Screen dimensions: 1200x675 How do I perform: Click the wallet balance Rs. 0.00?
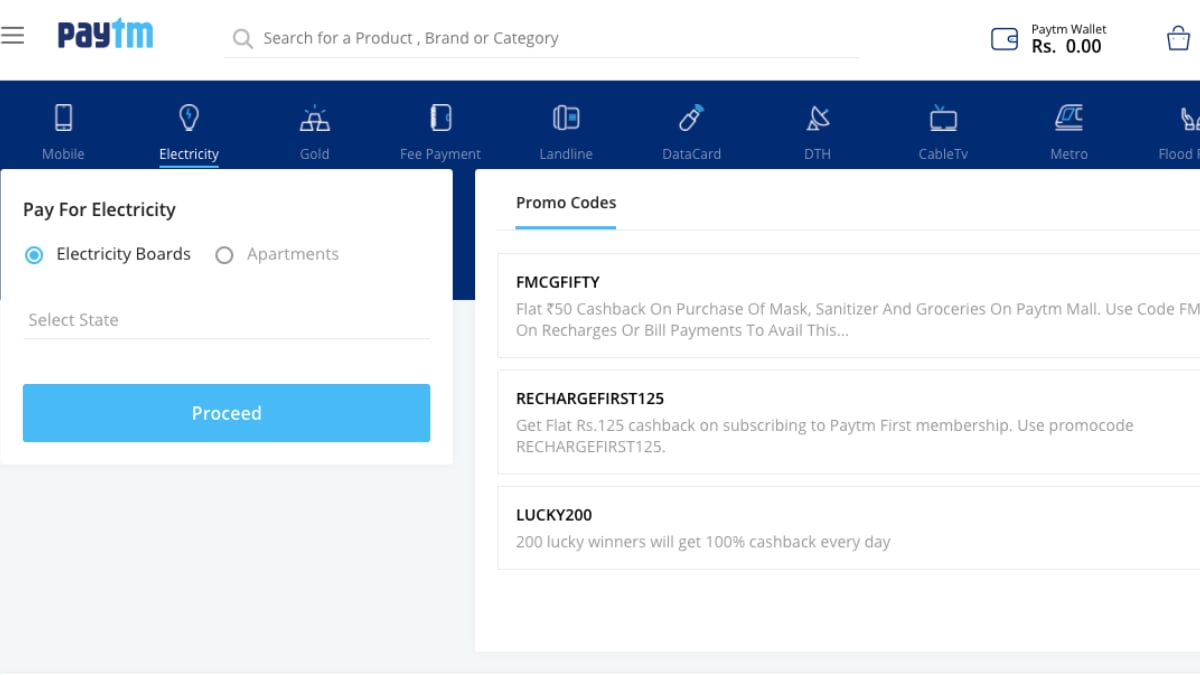tap(1066, 46)
